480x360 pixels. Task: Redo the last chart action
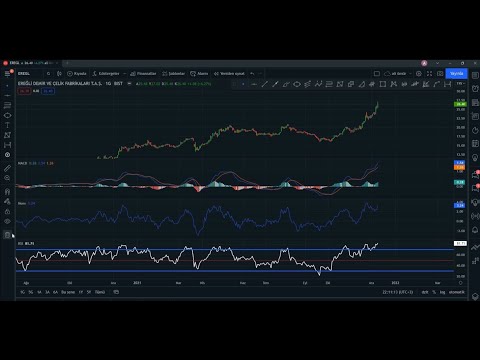click(x=260, y=74)
